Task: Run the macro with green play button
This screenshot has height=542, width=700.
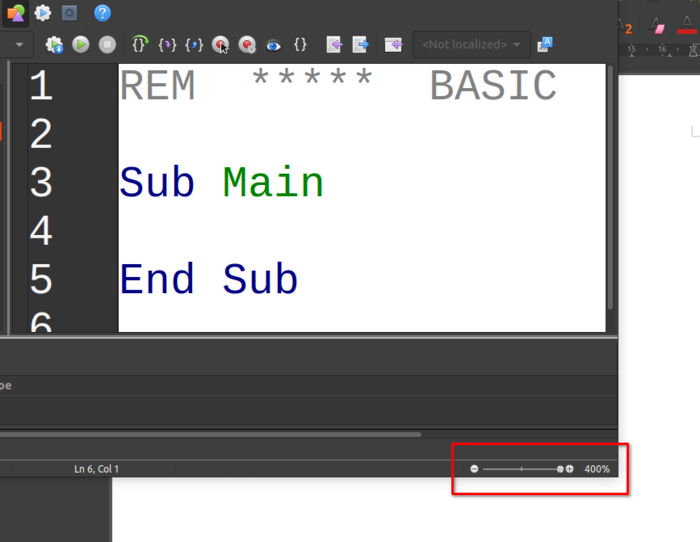Action: coord(81,45)
